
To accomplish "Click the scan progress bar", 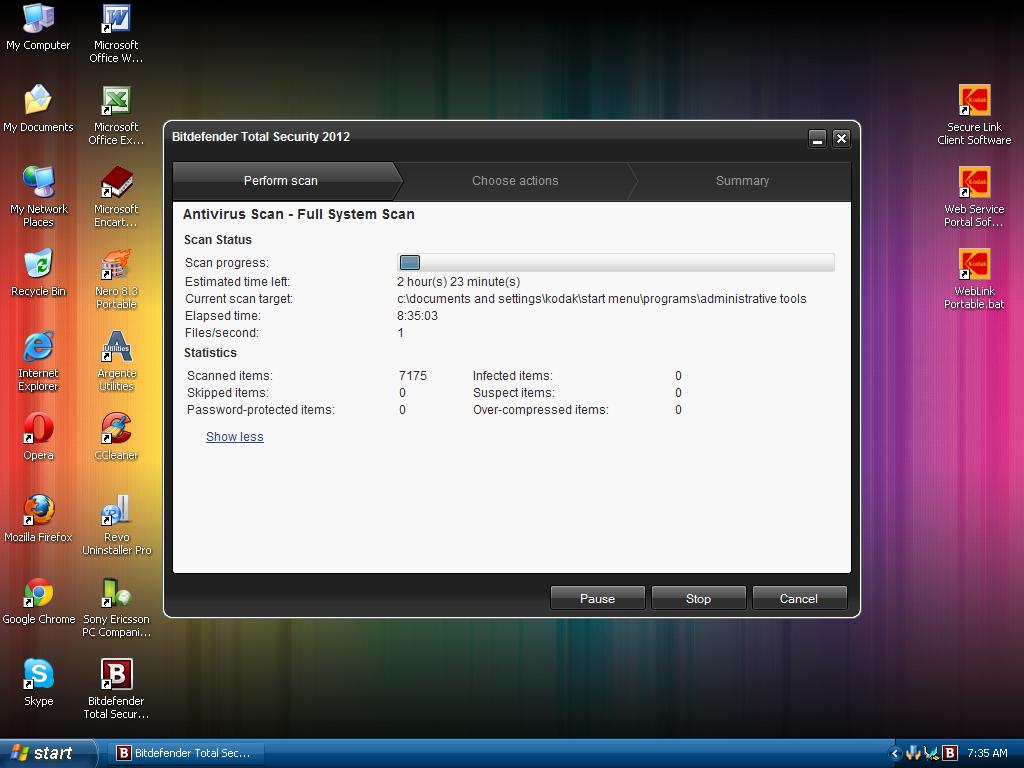I will [x=615, y=263].
